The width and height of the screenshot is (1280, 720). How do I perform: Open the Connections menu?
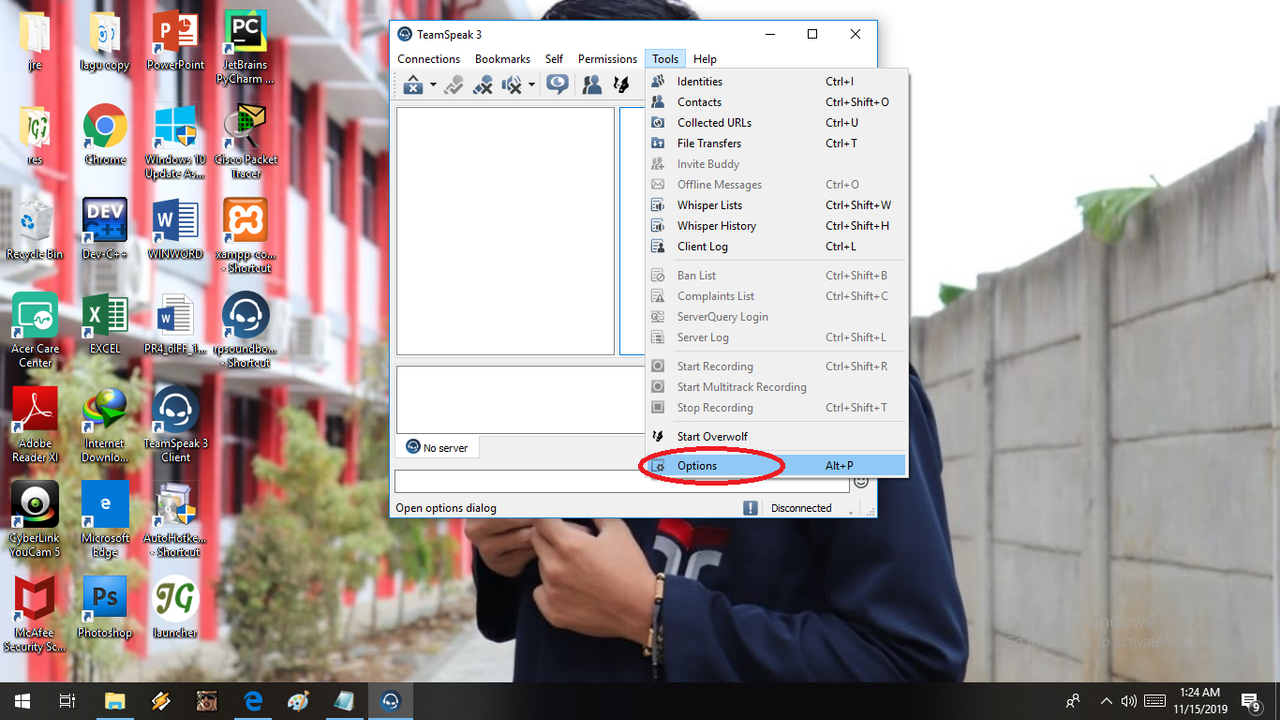point(429,59)
